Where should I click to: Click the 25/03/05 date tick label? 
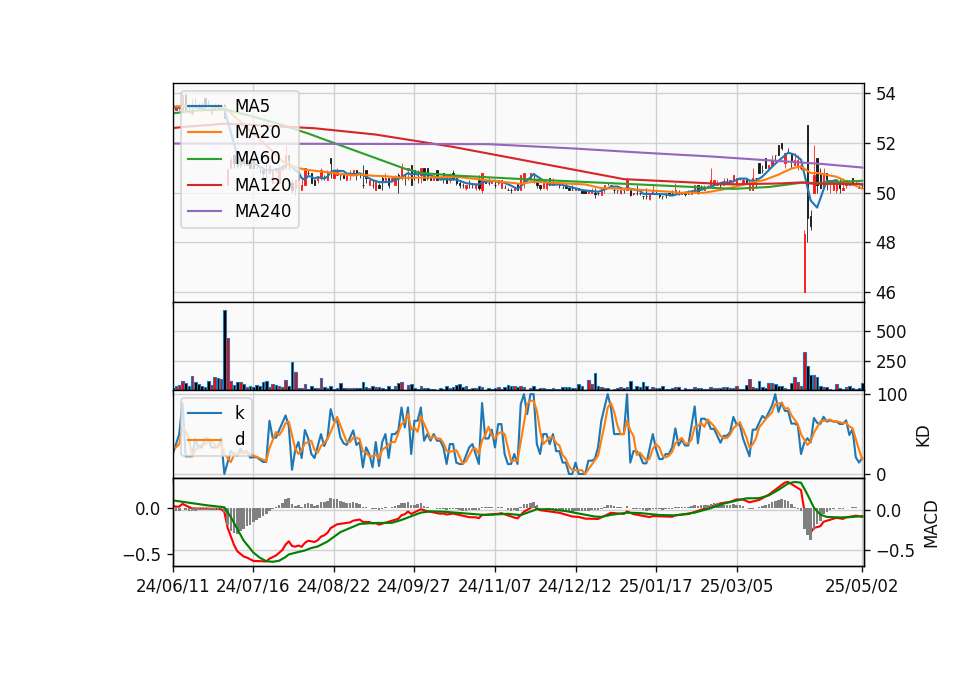pyautogui.click(x=737, y=586)
